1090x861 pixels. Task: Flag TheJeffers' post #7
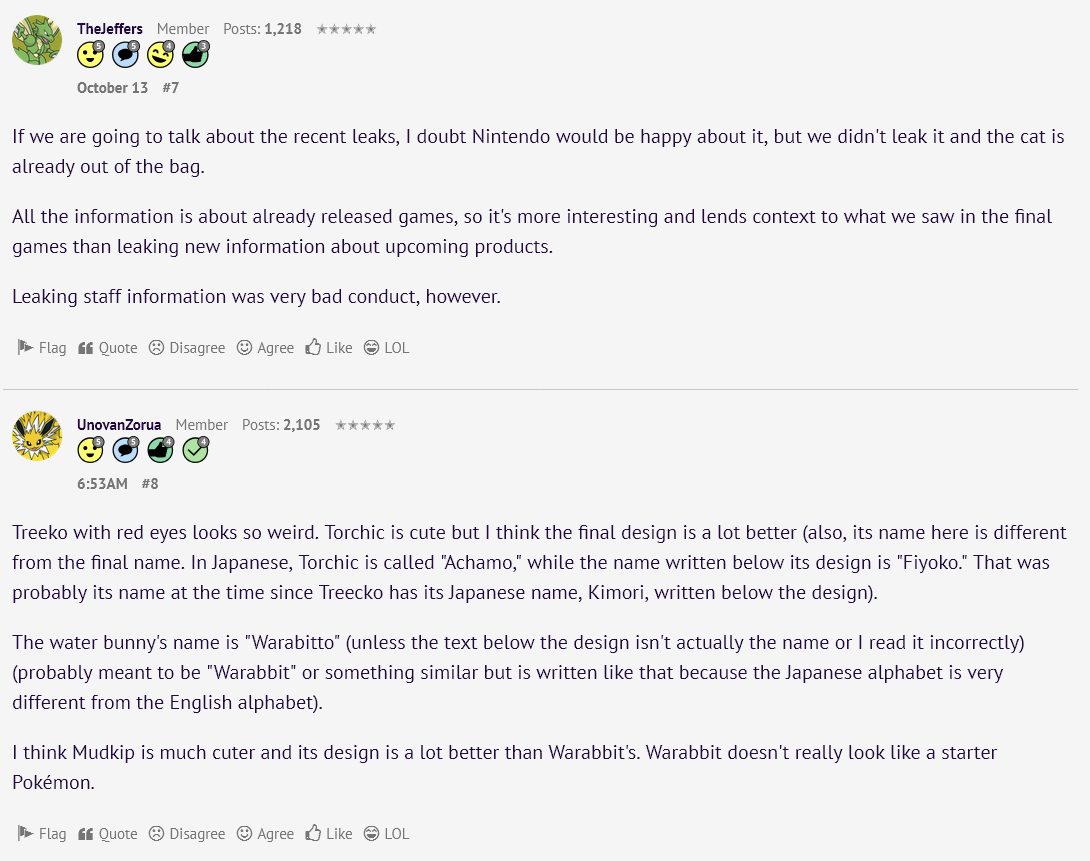click(x=42, y=348)
